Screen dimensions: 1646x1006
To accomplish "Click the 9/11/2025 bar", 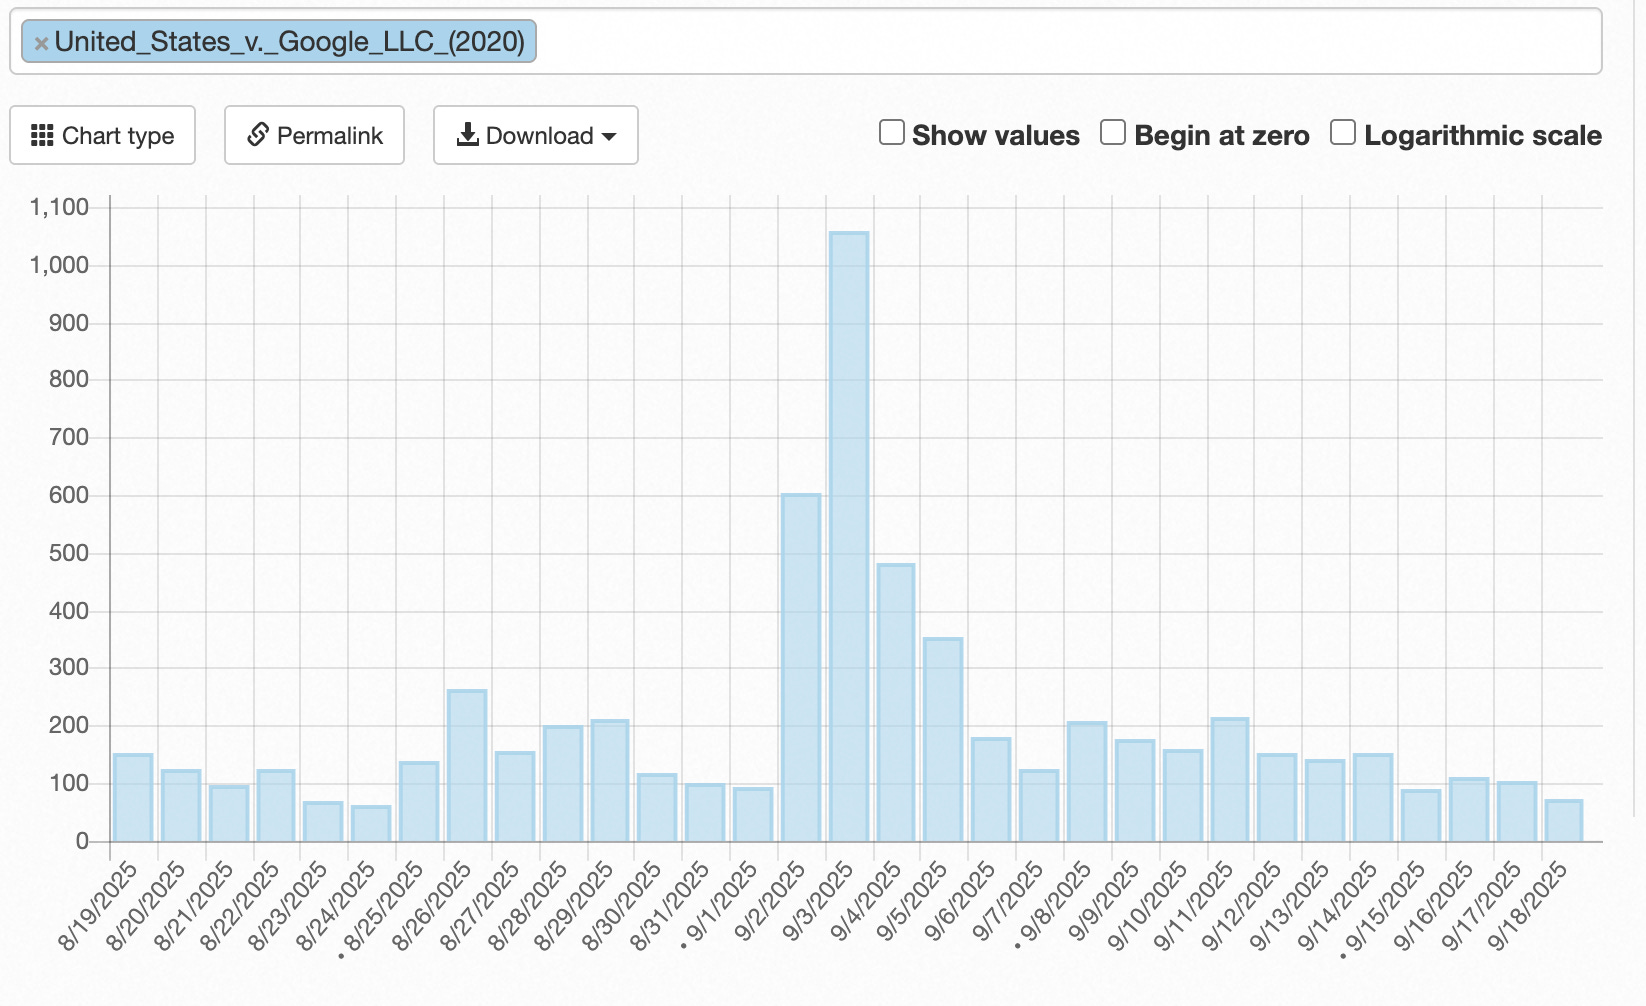I will 1230,780.
